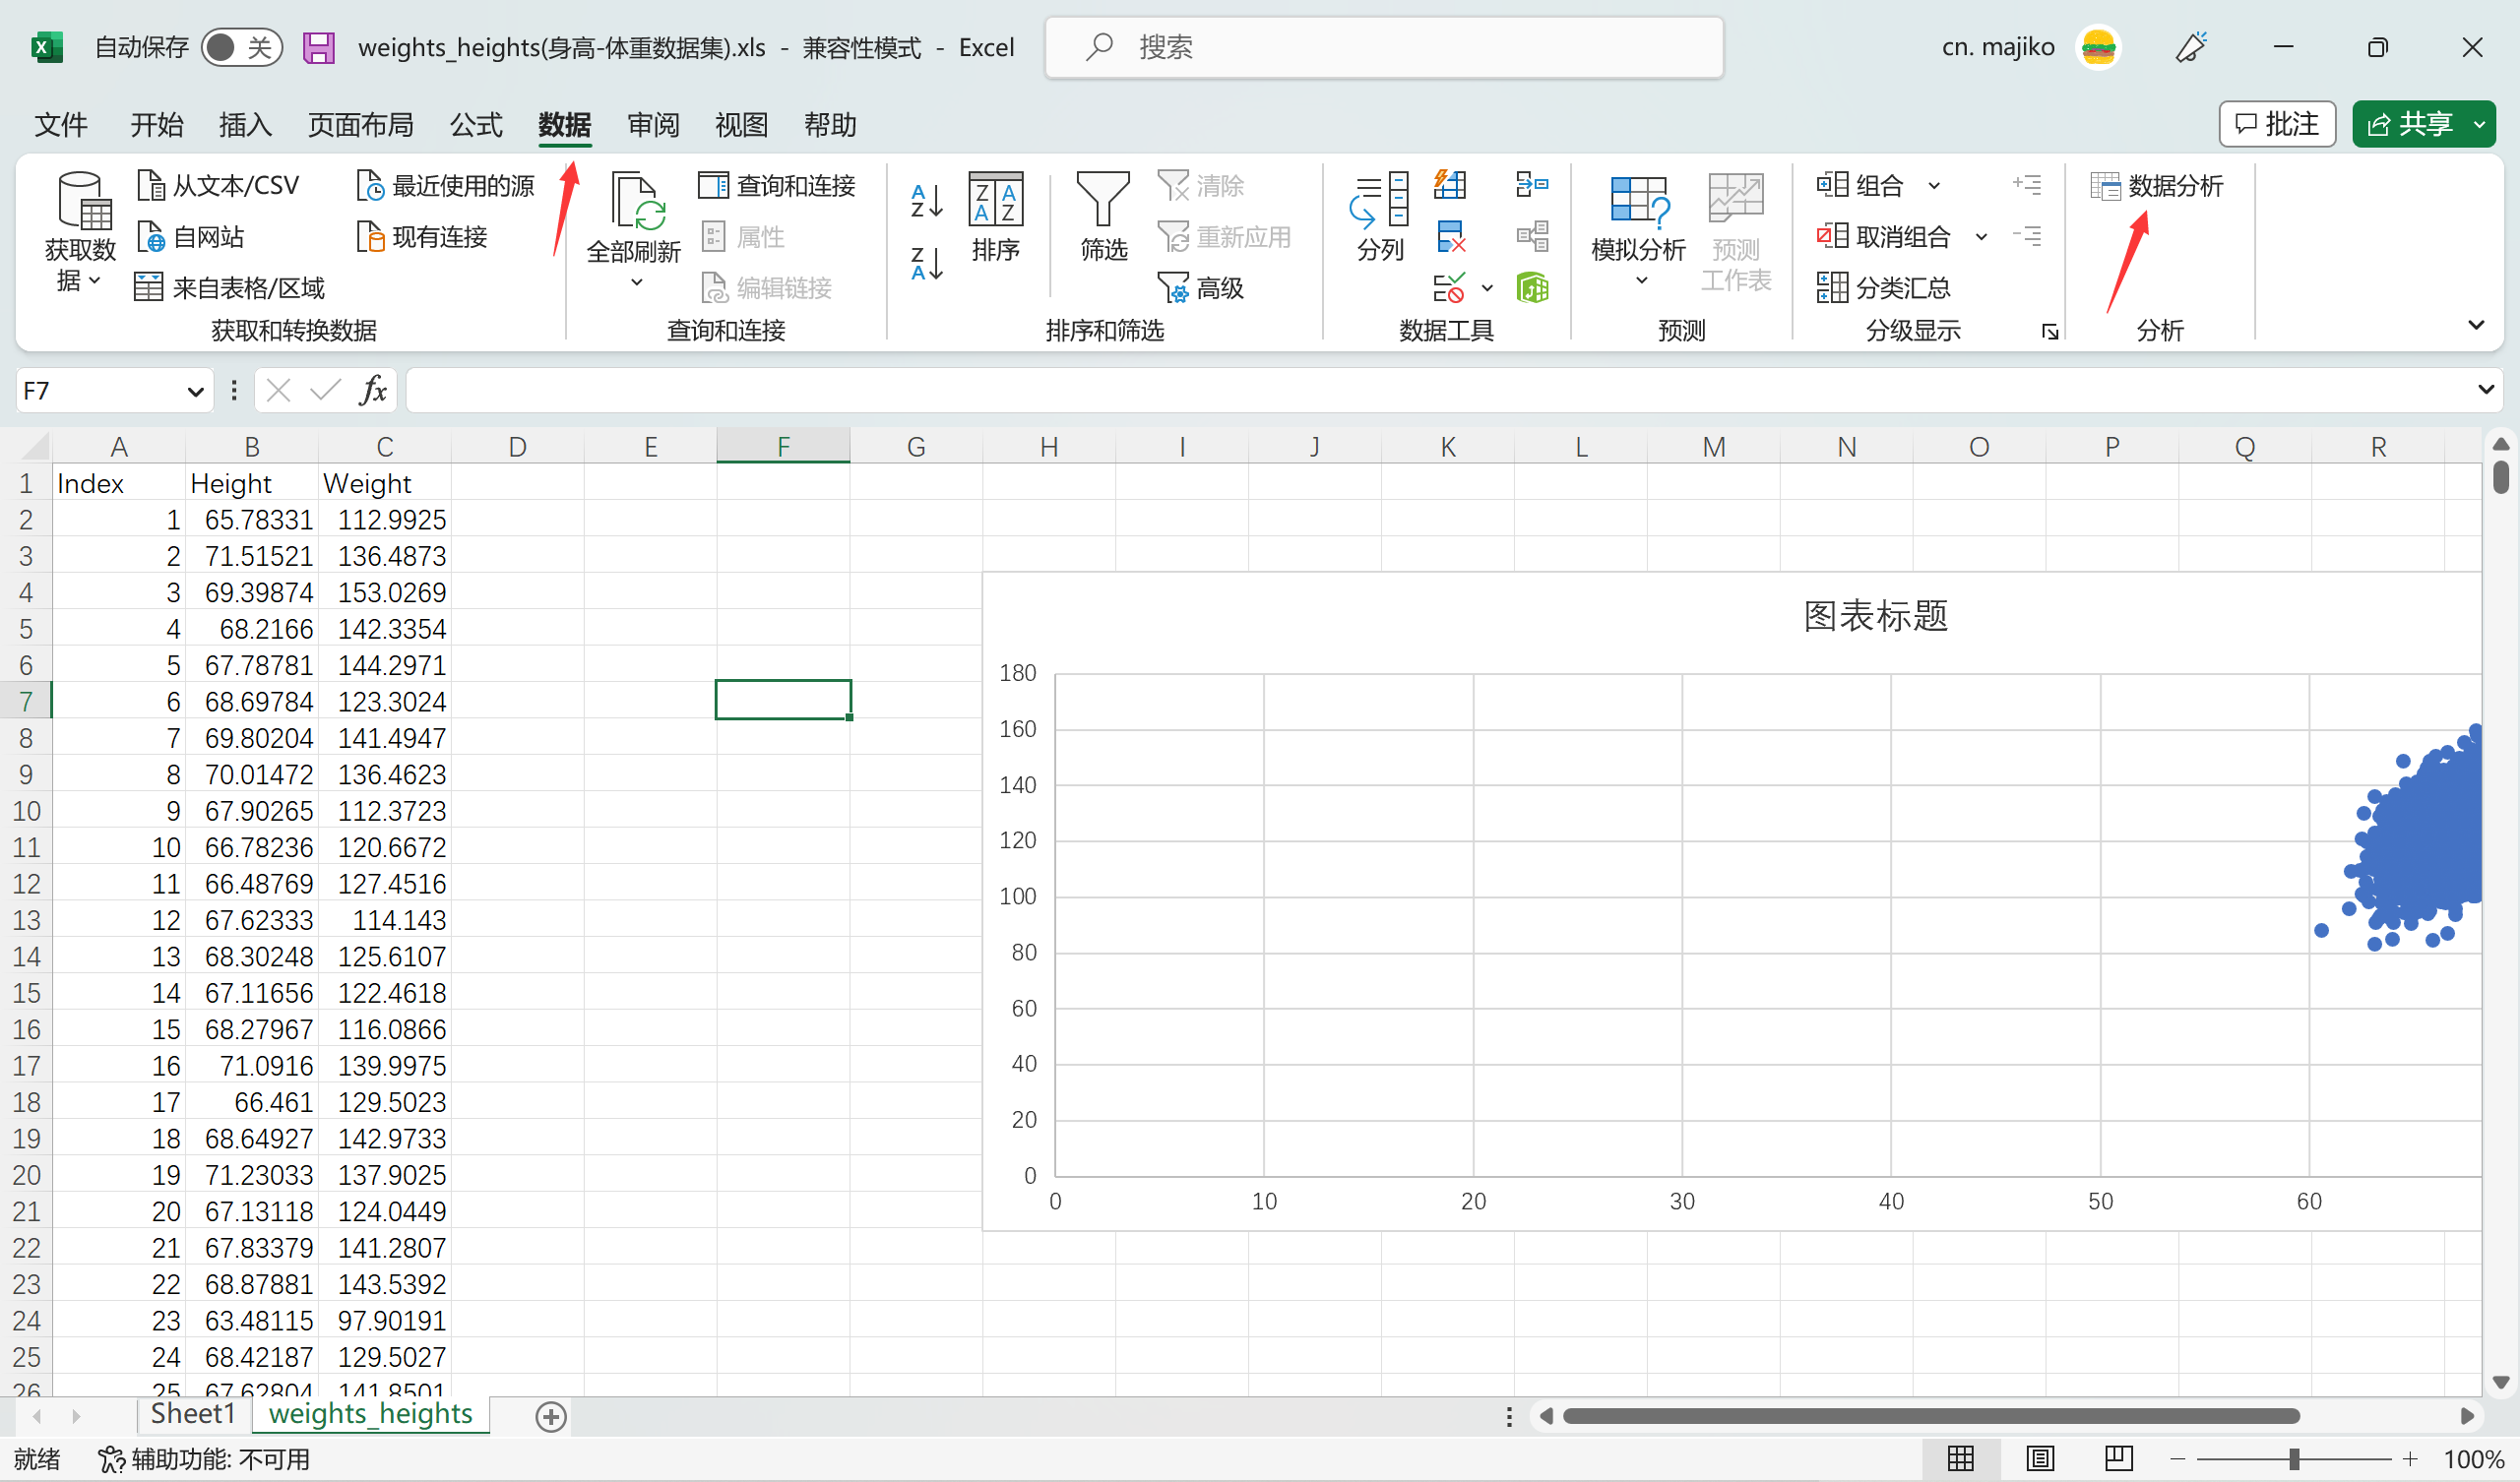Click 分列 text to columns
The height and width of the screenshot is (1482, 2520).
pos(1381,217)
